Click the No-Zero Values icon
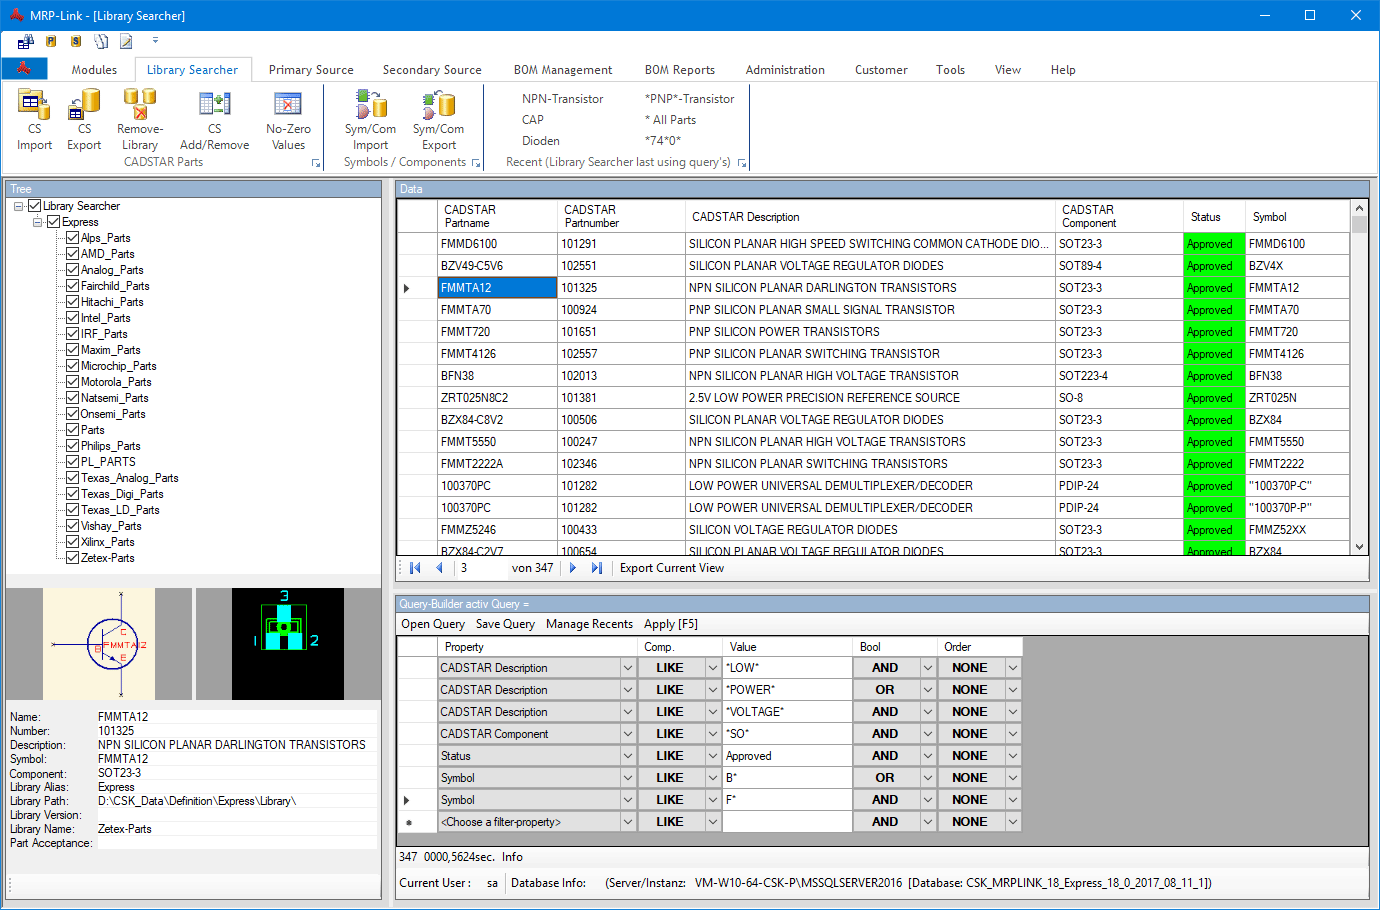Image resolution: width=1380 pixels, height=910 pixels. [288, 103]
